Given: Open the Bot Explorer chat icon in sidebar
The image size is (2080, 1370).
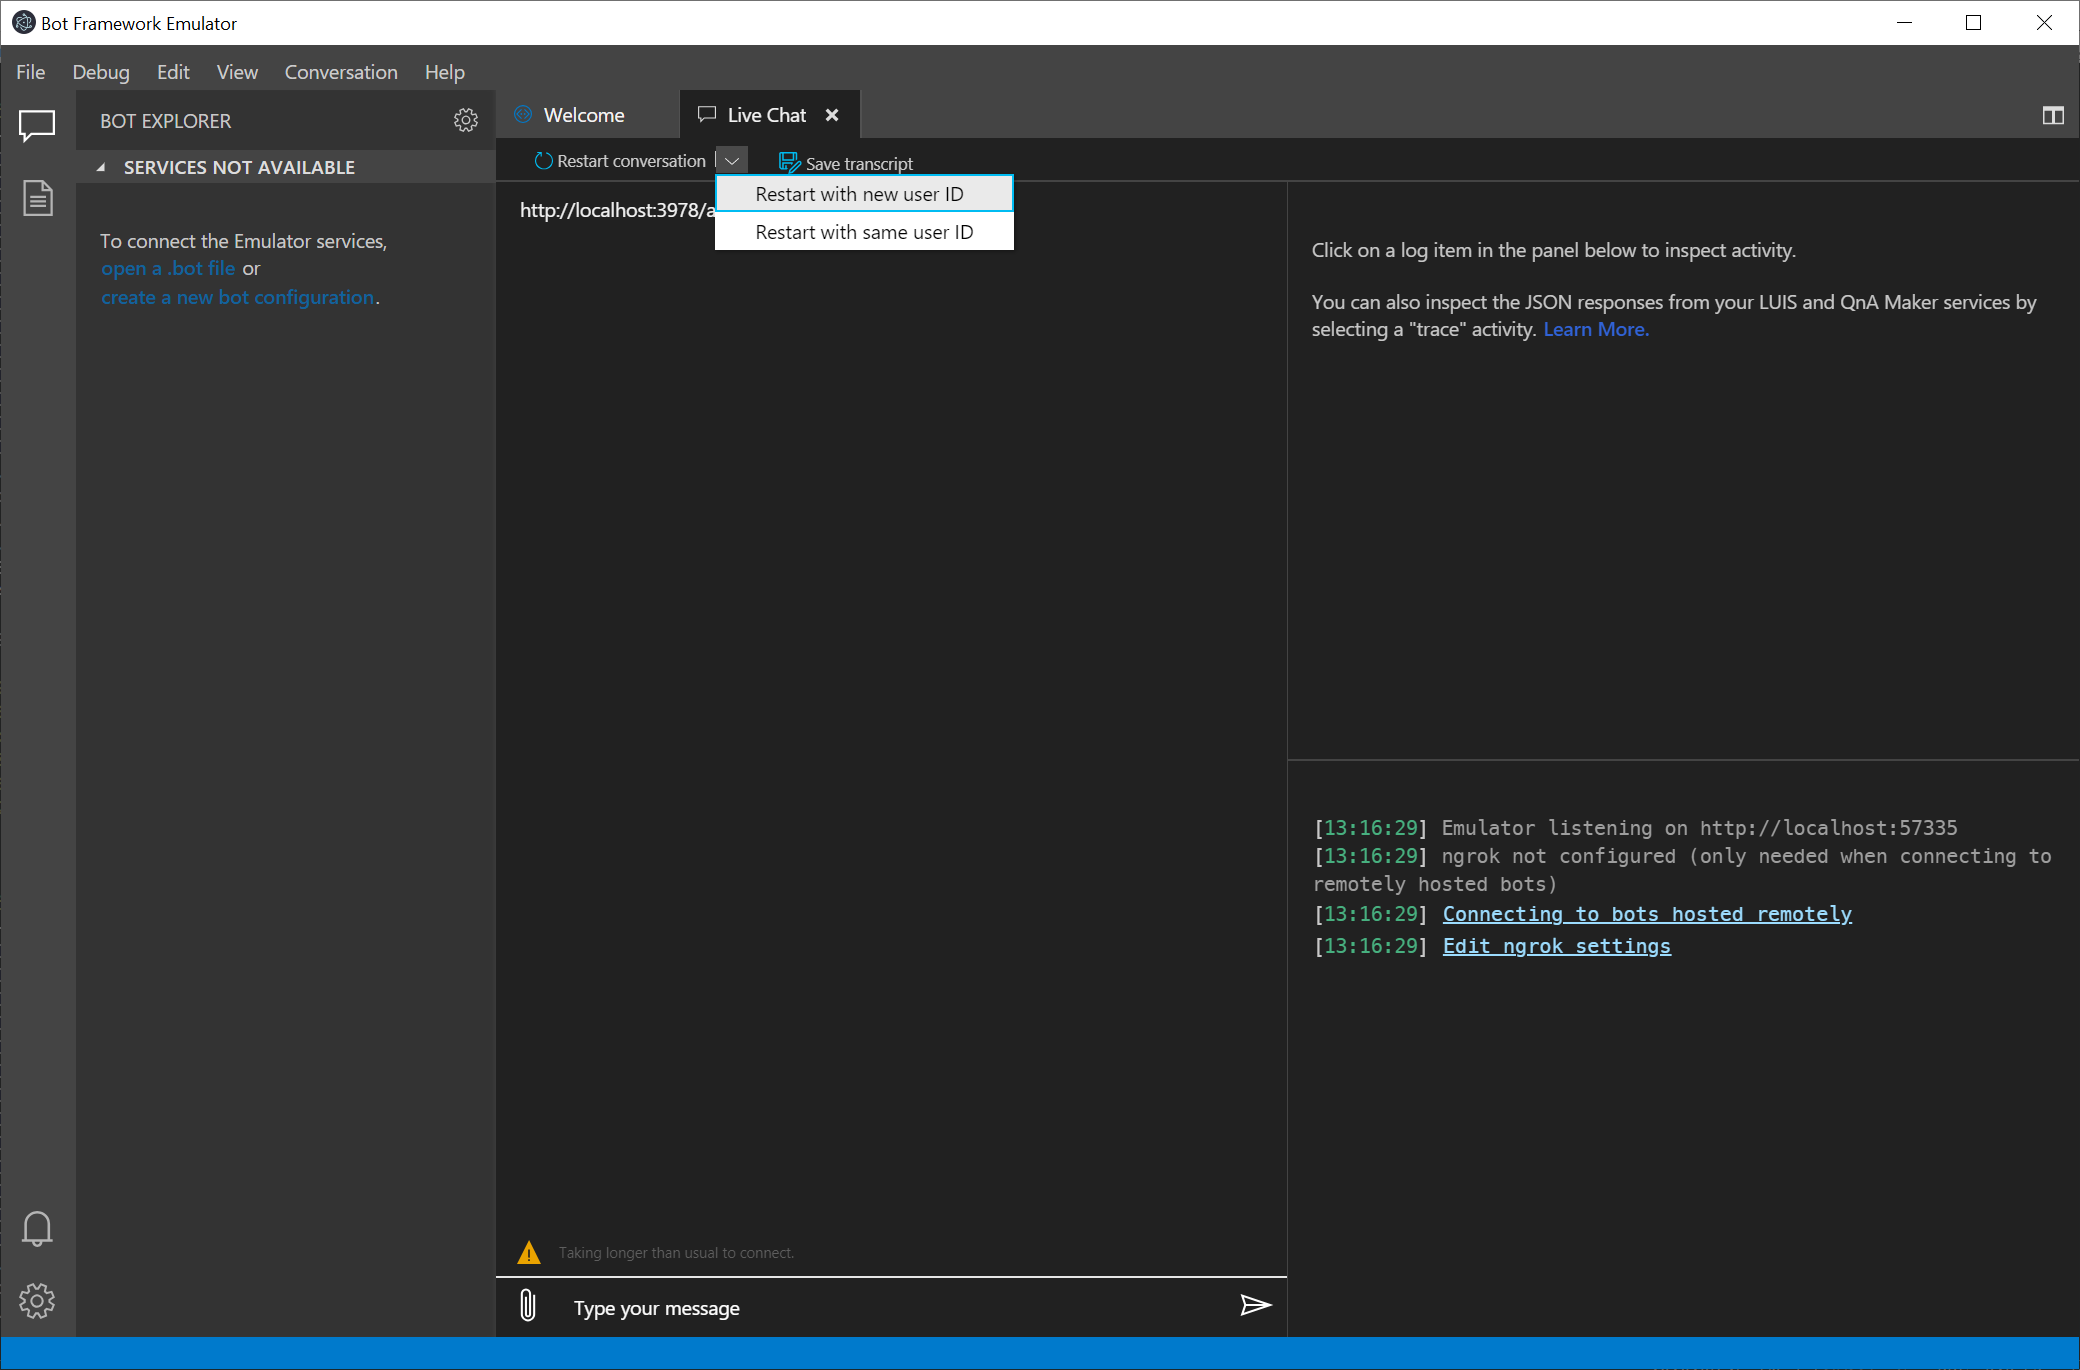Looking at the screenshot, I should pyautogui.click(x=37, y=125).
